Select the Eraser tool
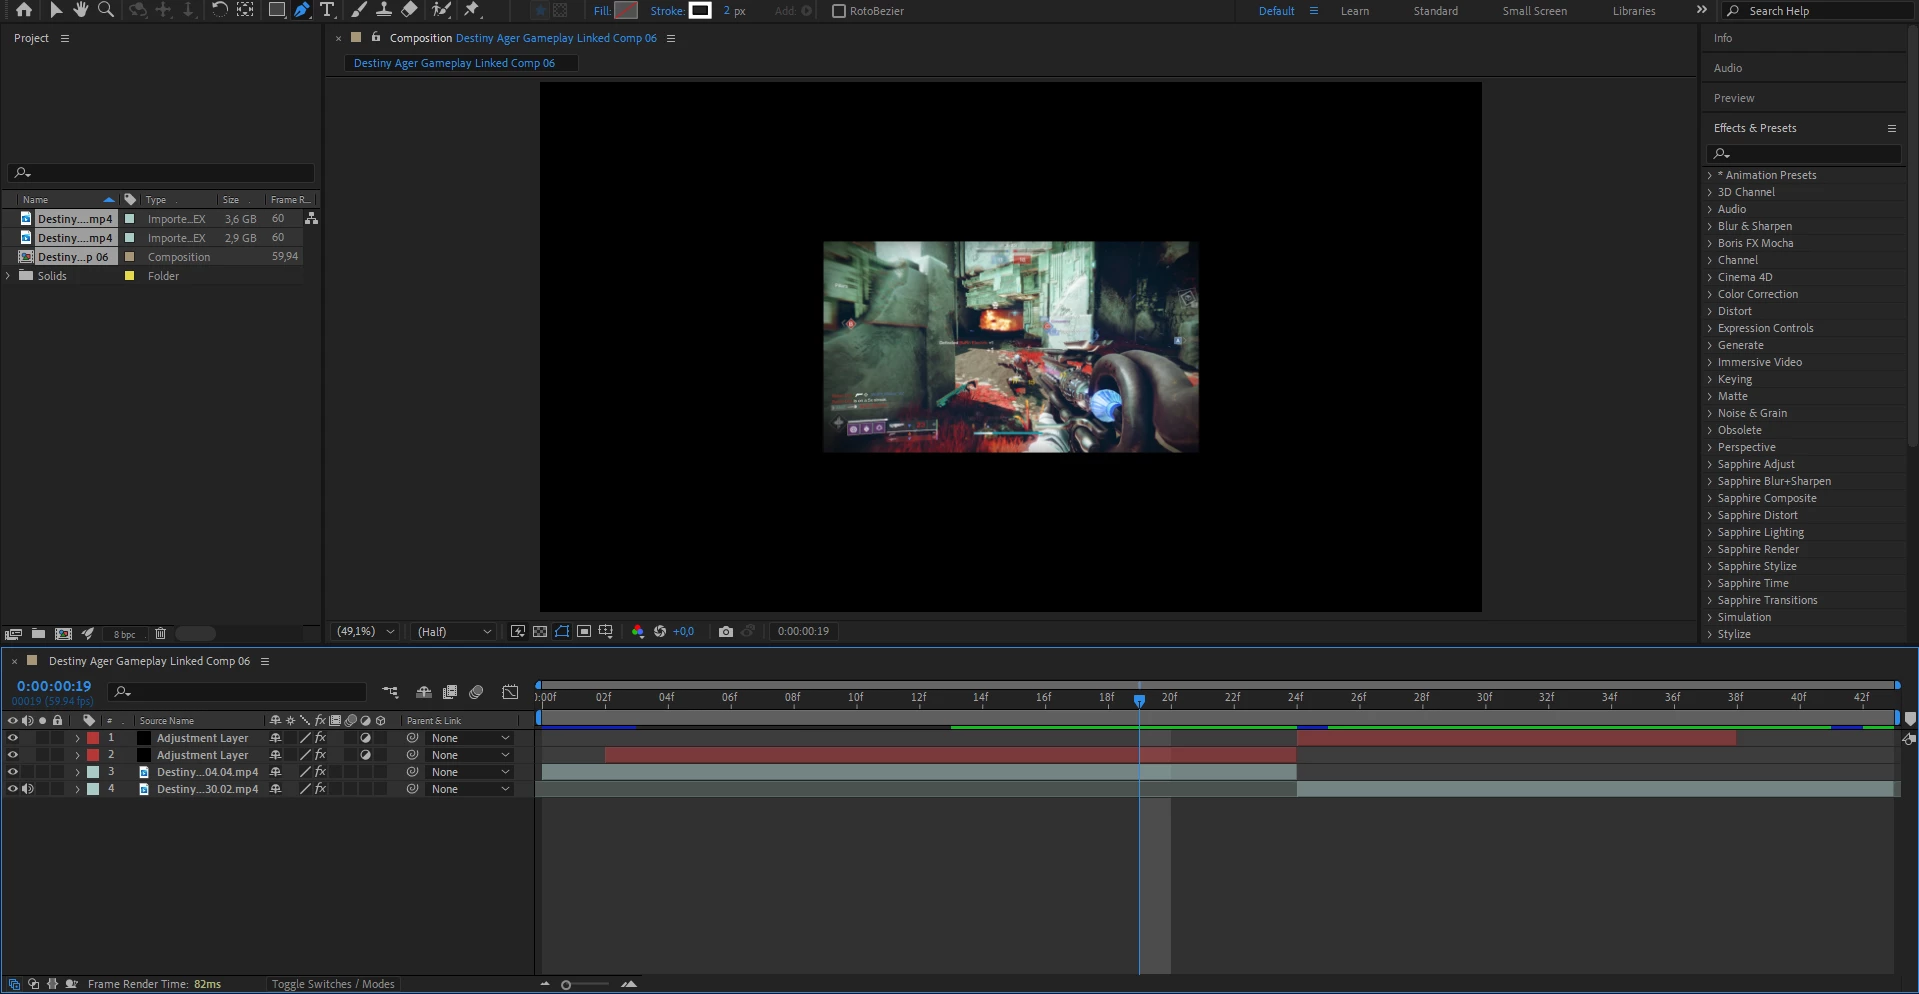Screen dimensions: 1919x994 click(409, 10)
